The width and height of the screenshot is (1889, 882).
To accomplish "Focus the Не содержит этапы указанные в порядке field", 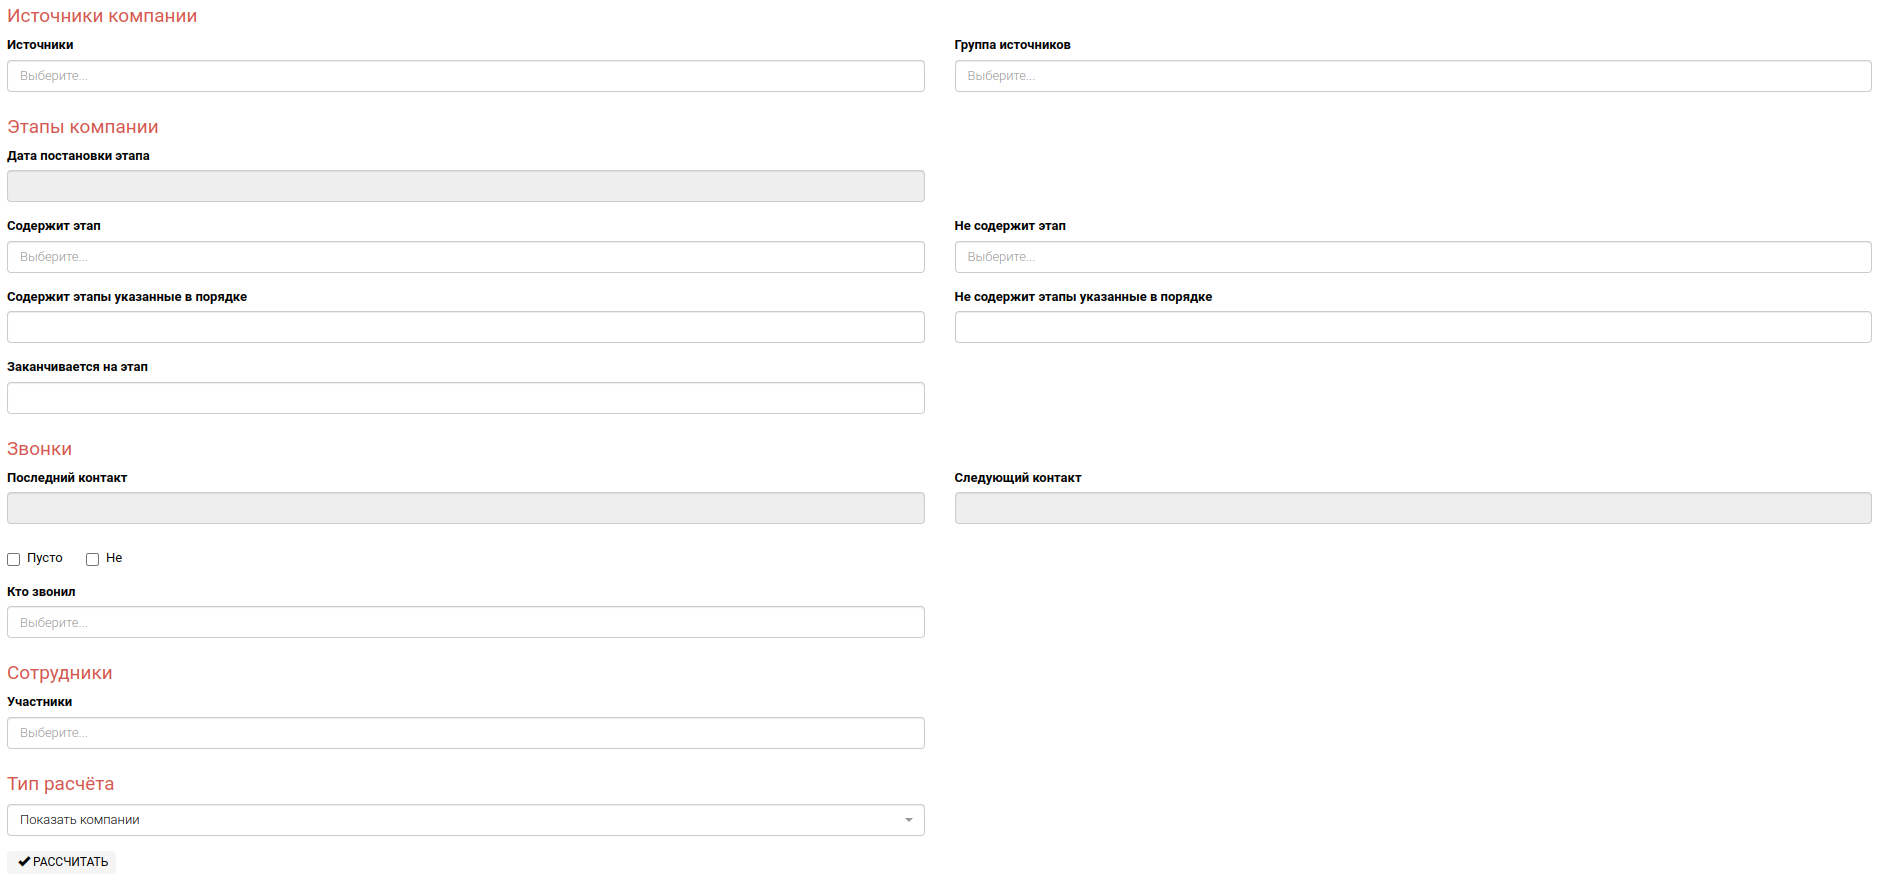I will click(1412, 327).
